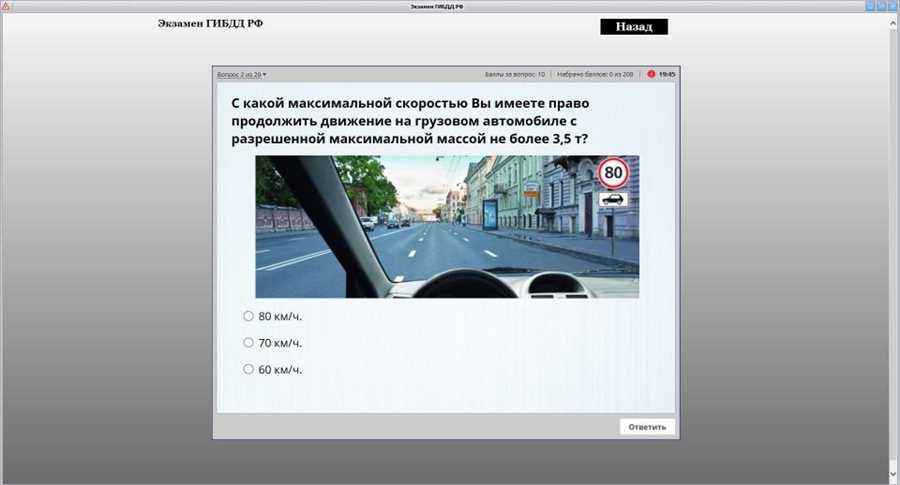Screen dimensions: 900x485
Task: Click the Баллы за вопрос: 10 label
Action: point(515,75)
